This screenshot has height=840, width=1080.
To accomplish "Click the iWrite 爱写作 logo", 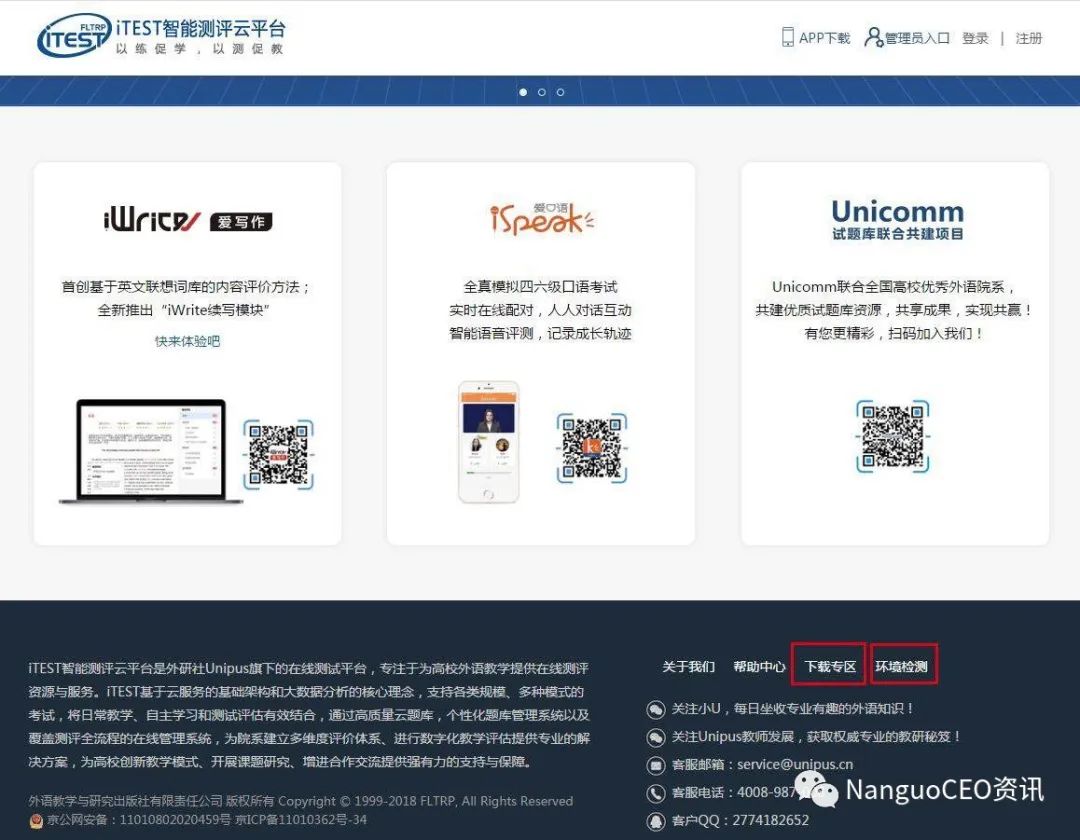I will pos(187,220).
